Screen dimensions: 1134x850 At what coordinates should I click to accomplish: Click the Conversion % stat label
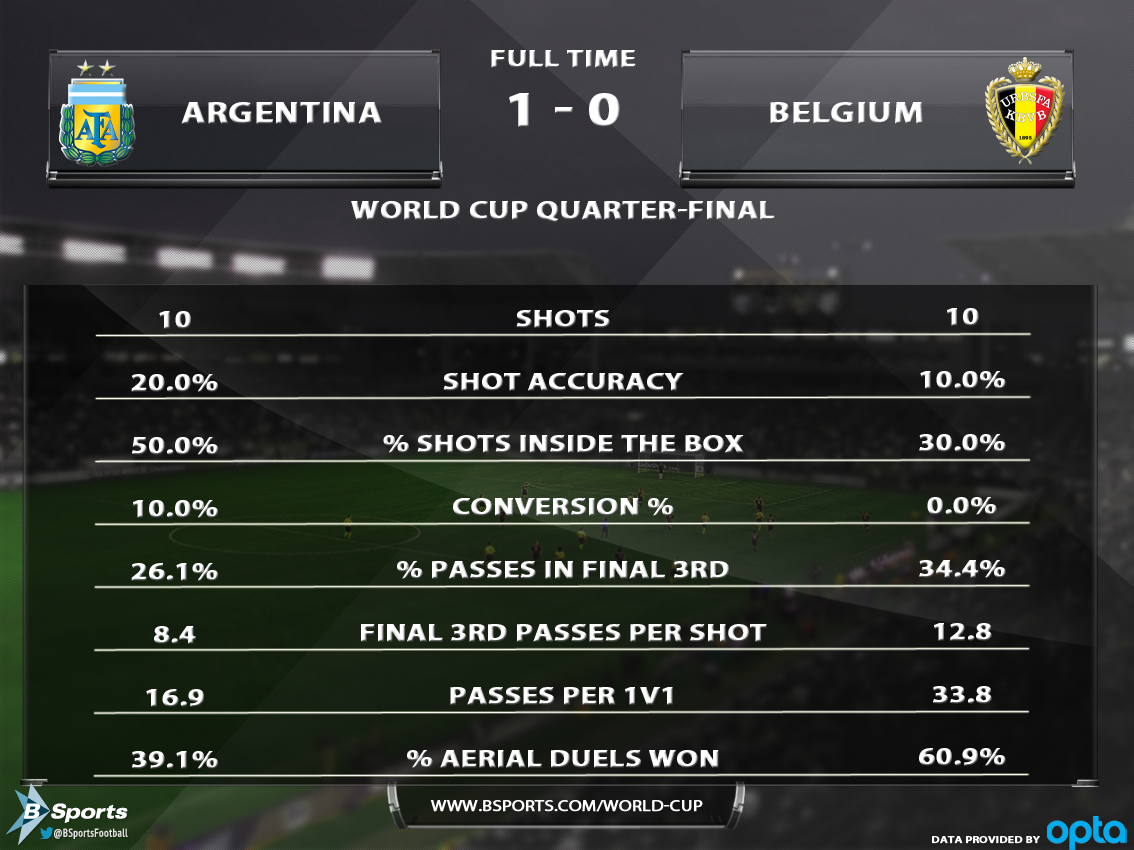tap(563, 506)
